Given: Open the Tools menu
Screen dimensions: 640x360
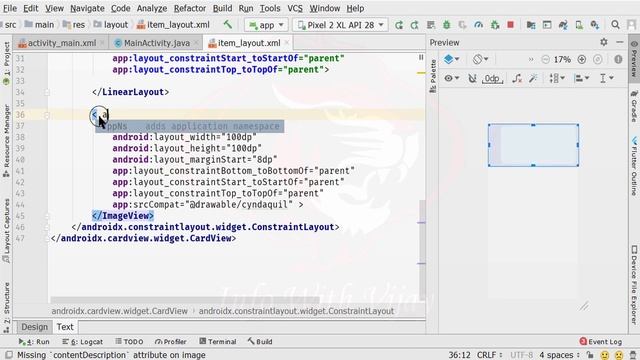Looking at the screenshot, I should coord(270,8).
